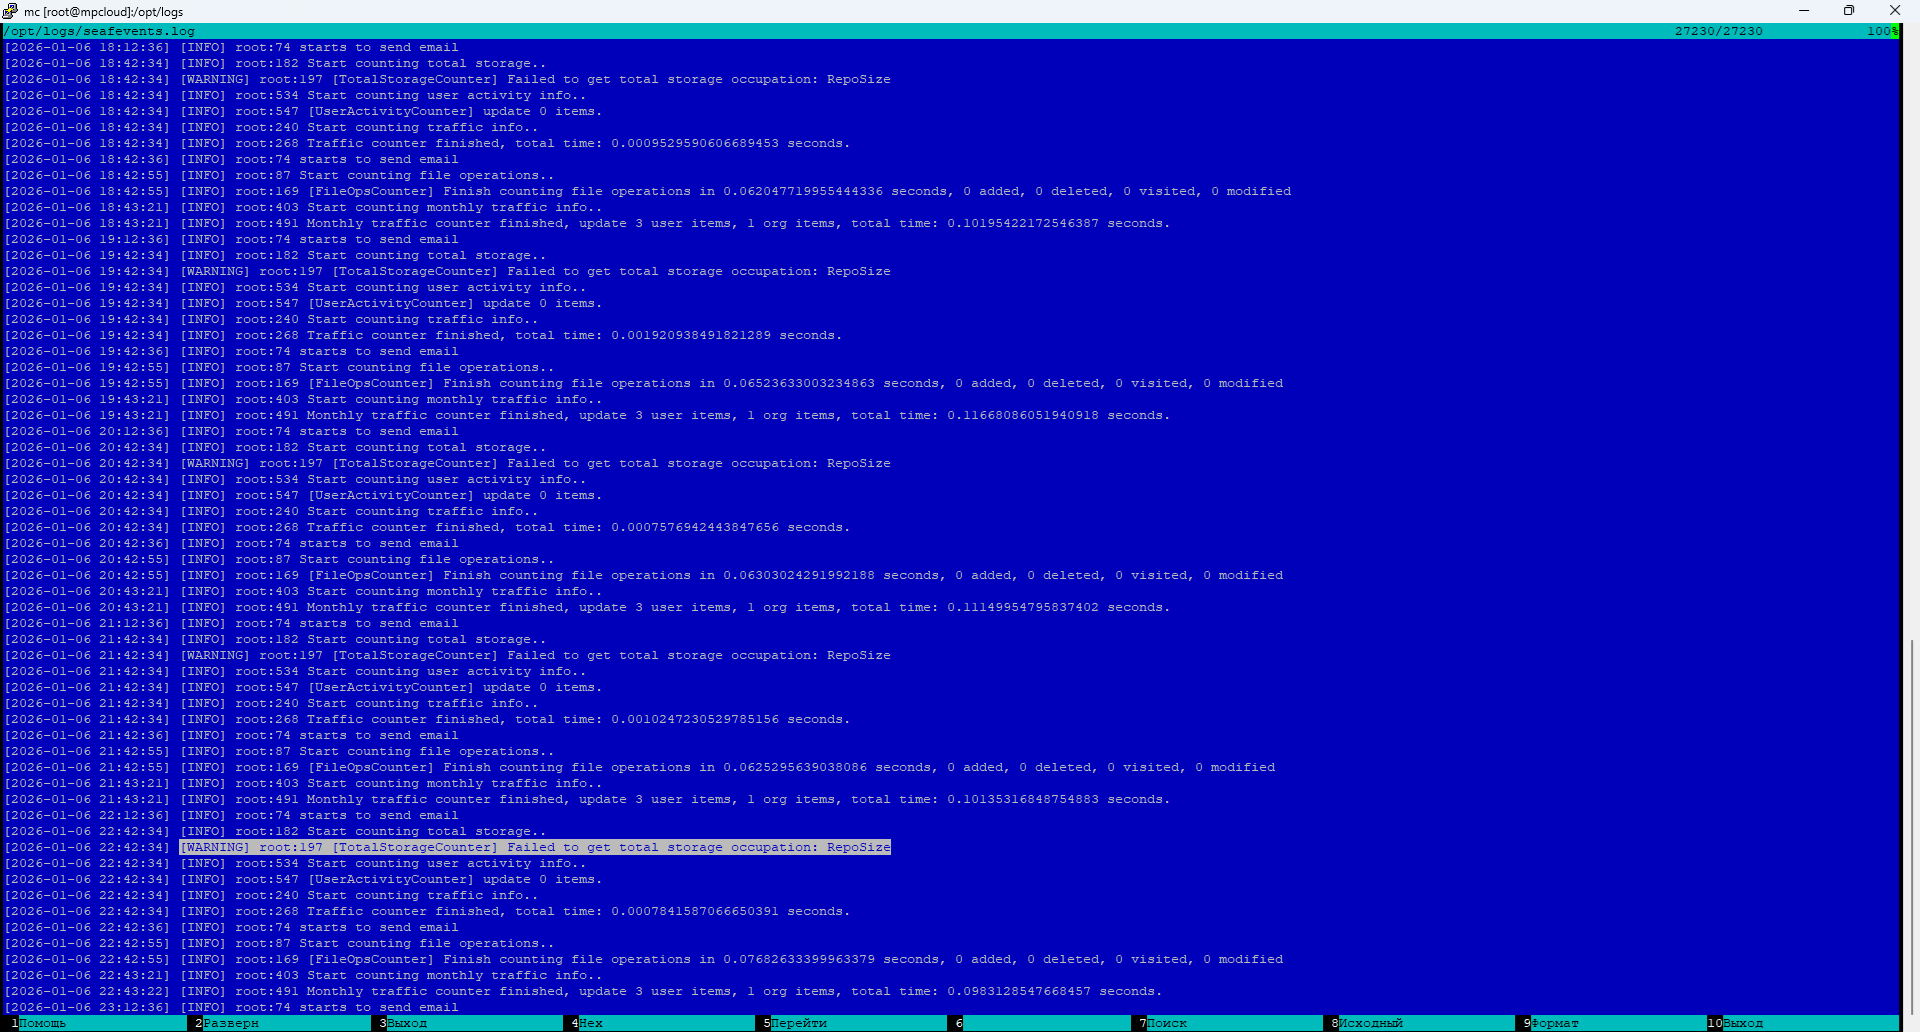Toggle 8 Исходный raw mode
Viewport: 1920px width, 1032px height.
pos(1371,1023)
